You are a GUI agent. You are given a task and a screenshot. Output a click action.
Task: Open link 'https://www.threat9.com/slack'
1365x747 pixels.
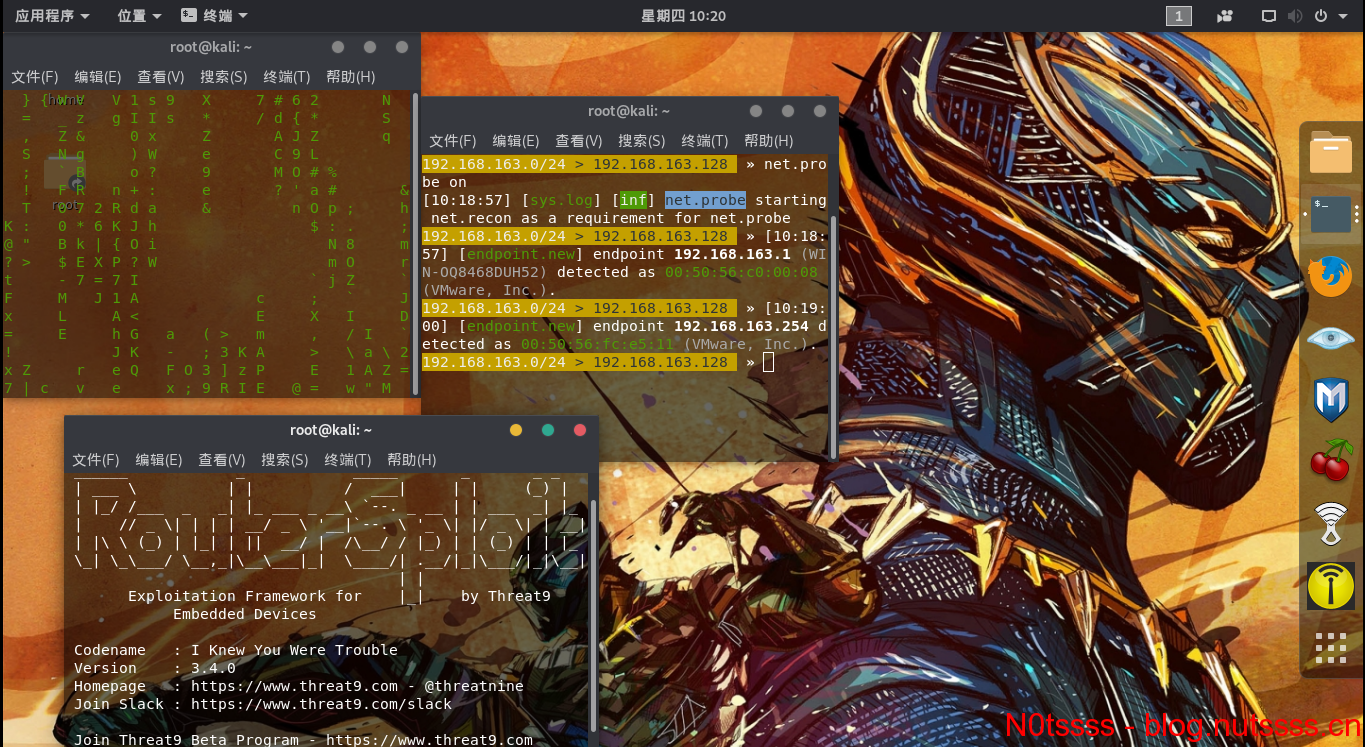[321, 704]
